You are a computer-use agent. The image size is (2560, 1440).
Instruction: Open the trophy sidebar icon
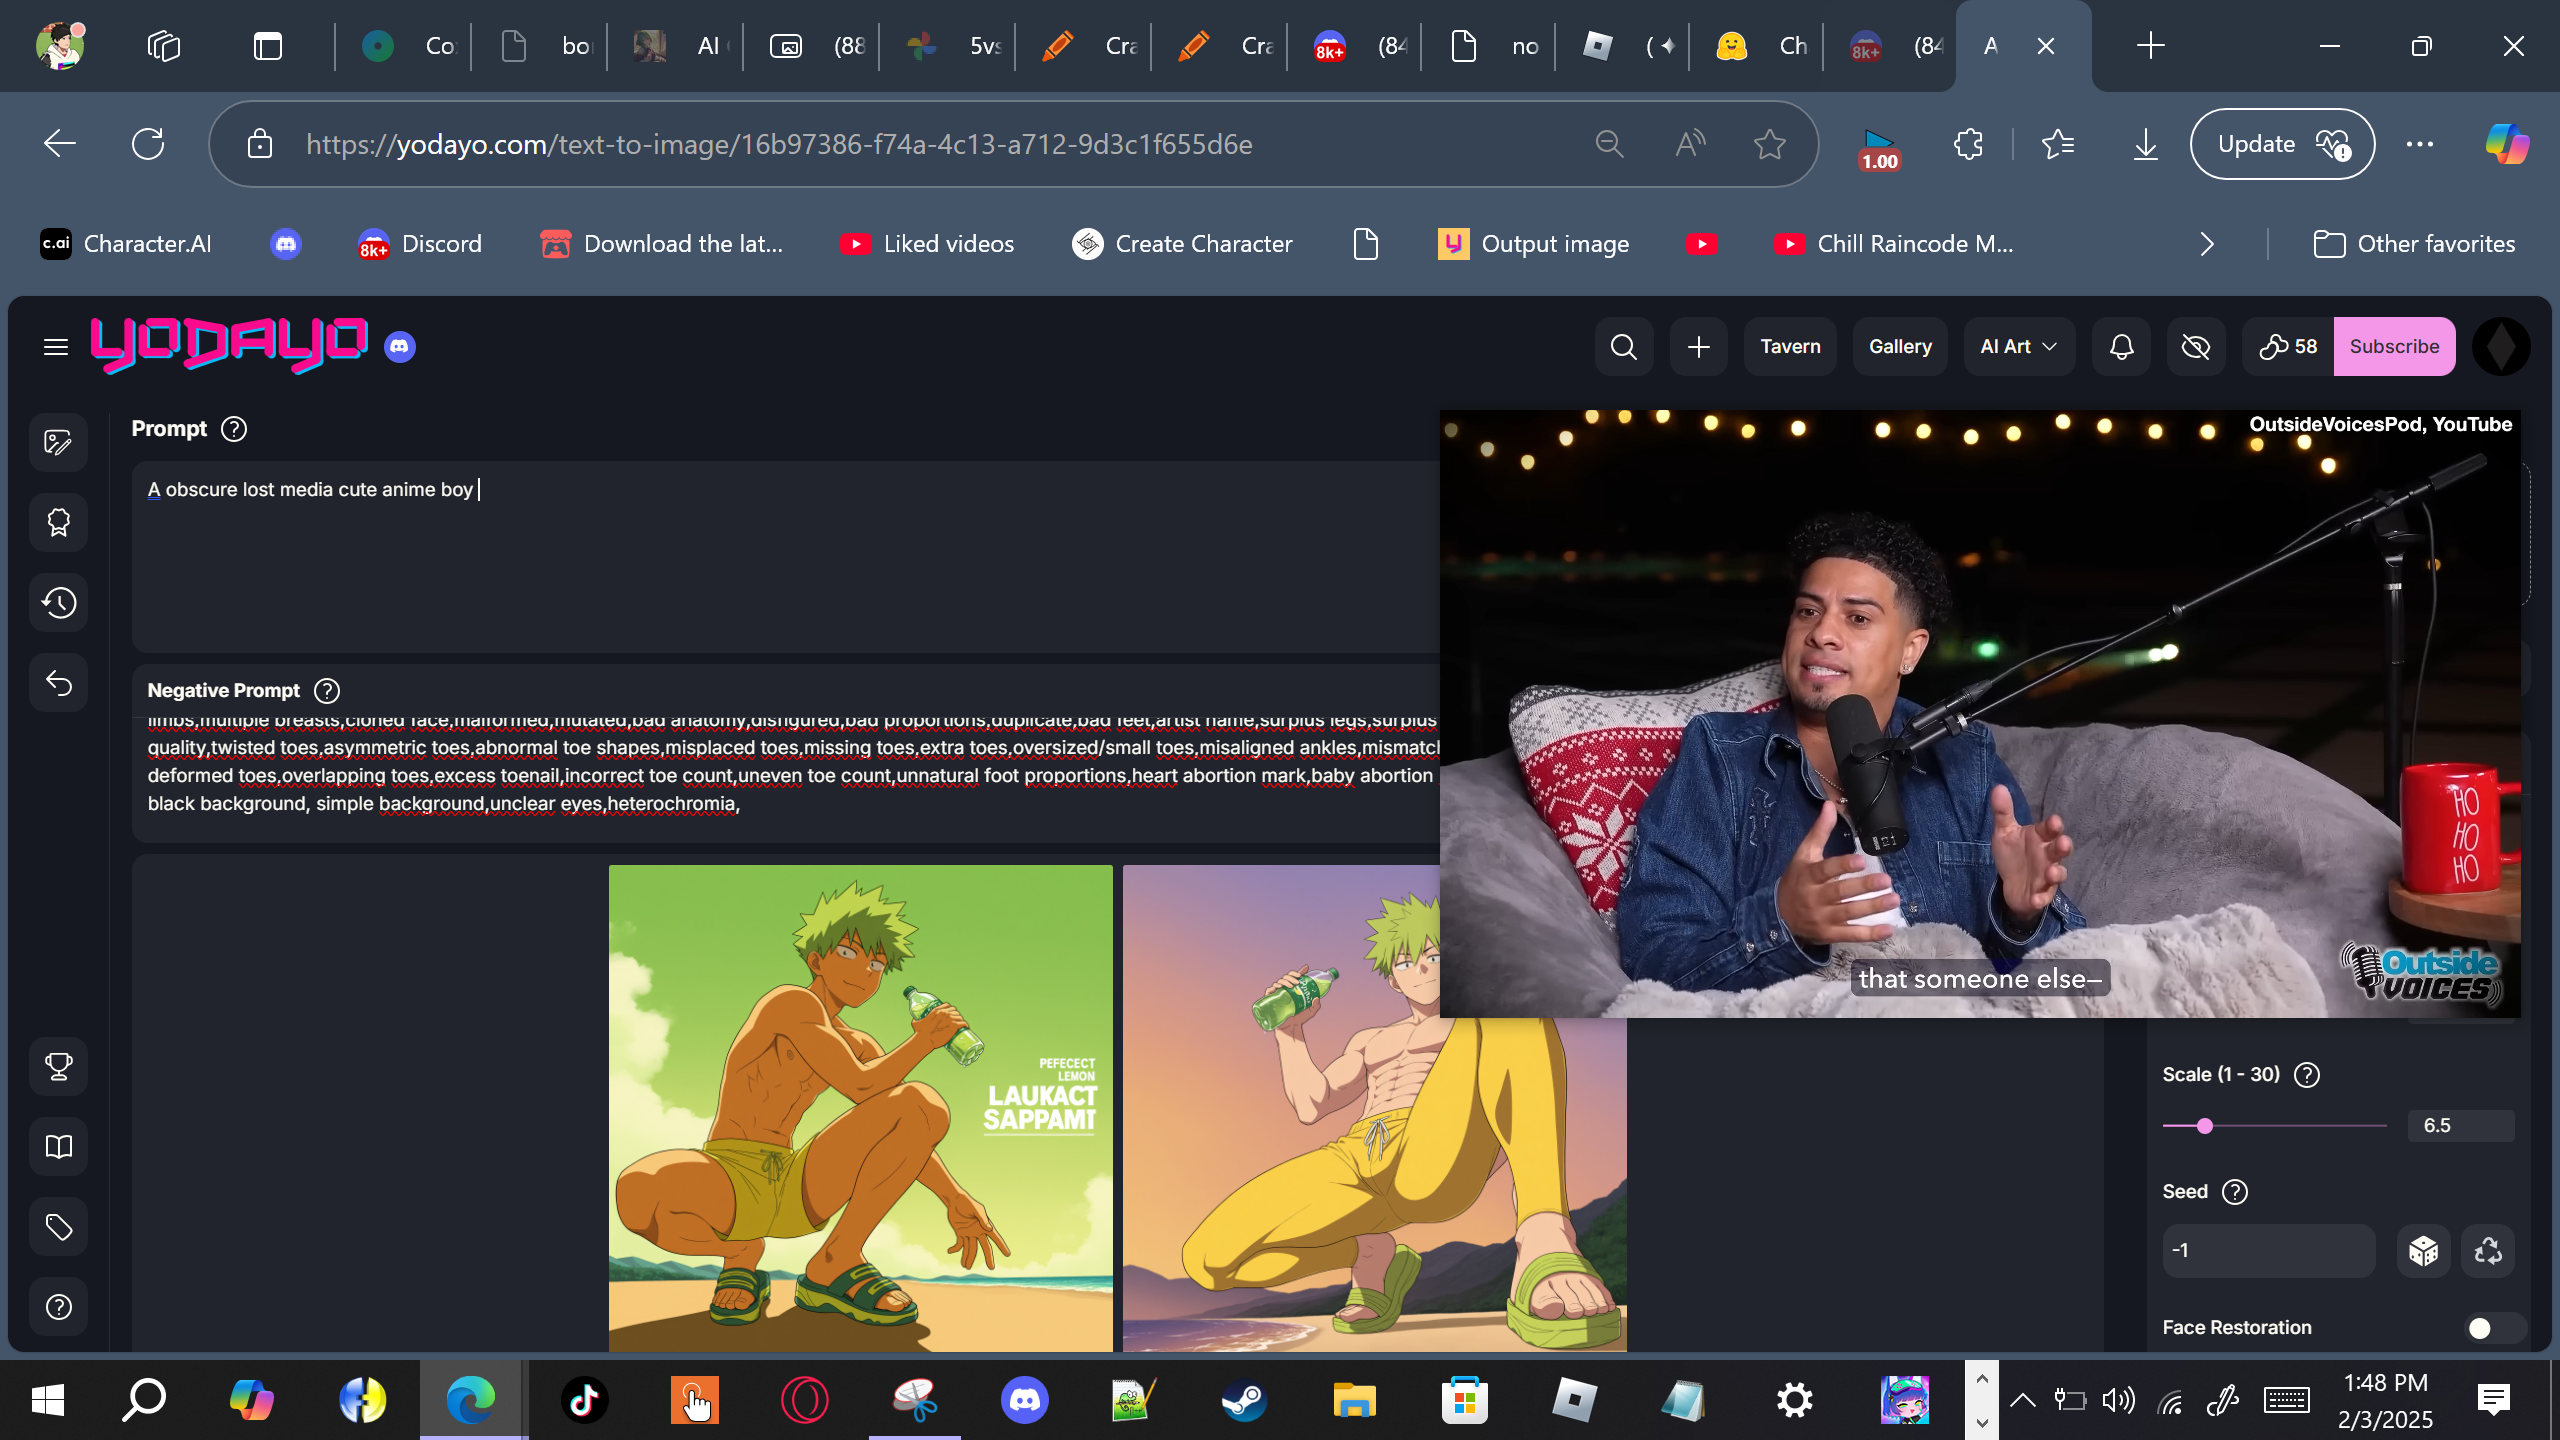coord(59,1067)
